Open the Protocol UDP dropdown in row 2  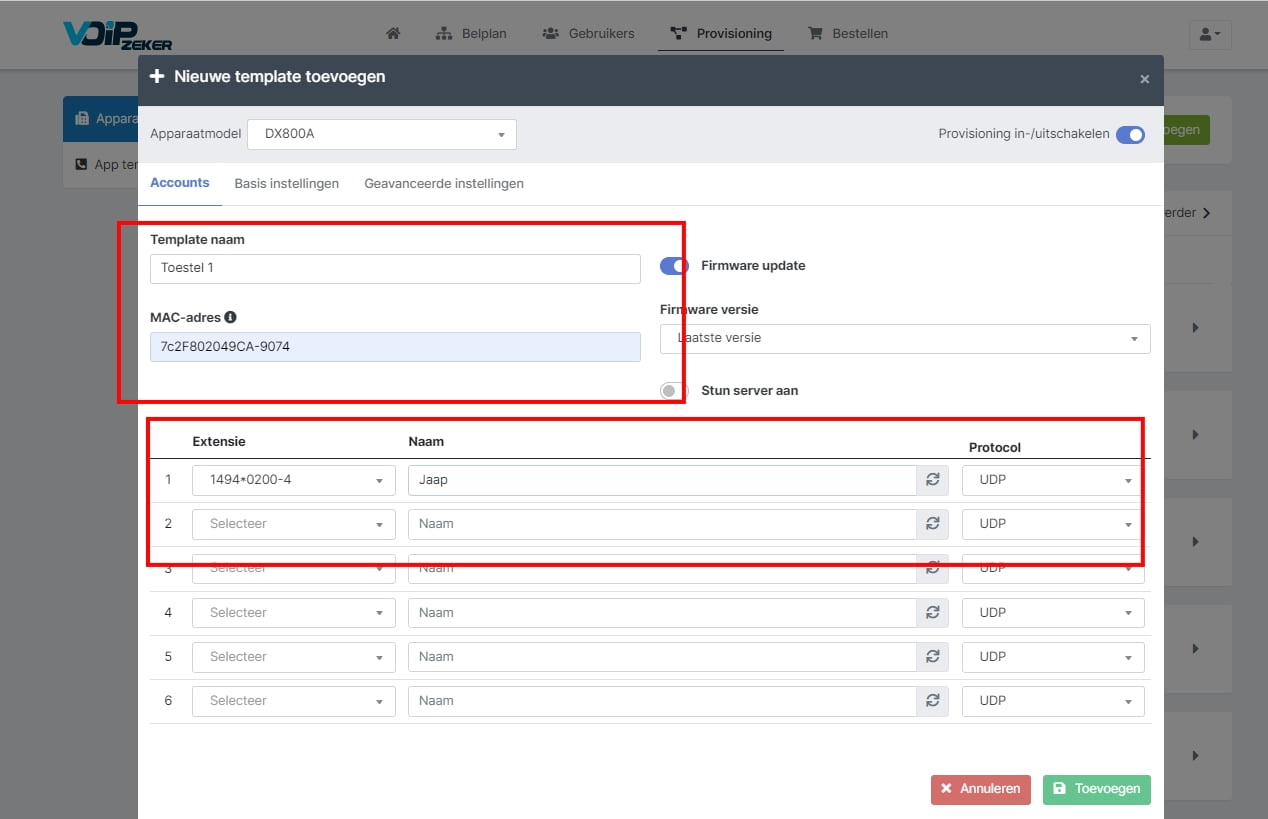coord(1053,524)
